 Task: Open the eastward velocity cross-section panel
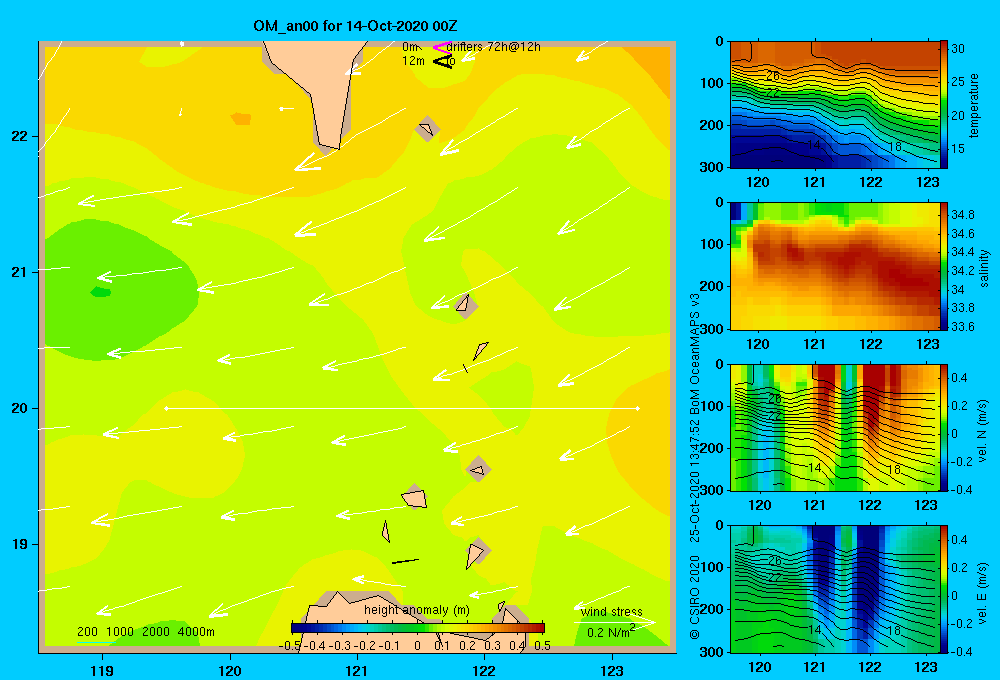[x=834, y=589]
